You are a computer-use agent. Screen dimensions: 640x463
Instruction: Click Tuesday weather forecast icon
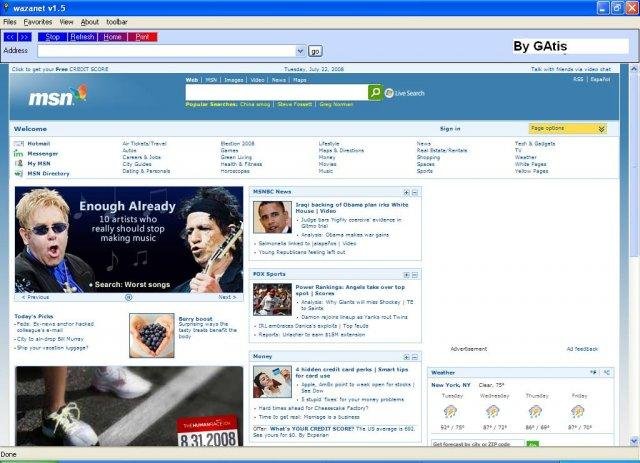[451, 412]
